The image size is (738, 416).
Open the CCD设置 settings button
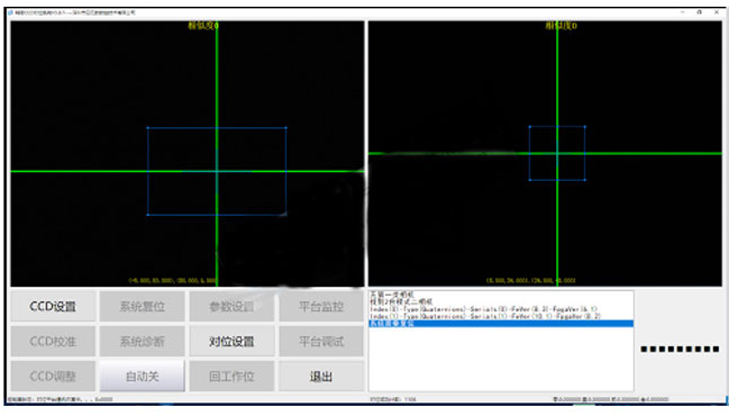click(52, 307)
